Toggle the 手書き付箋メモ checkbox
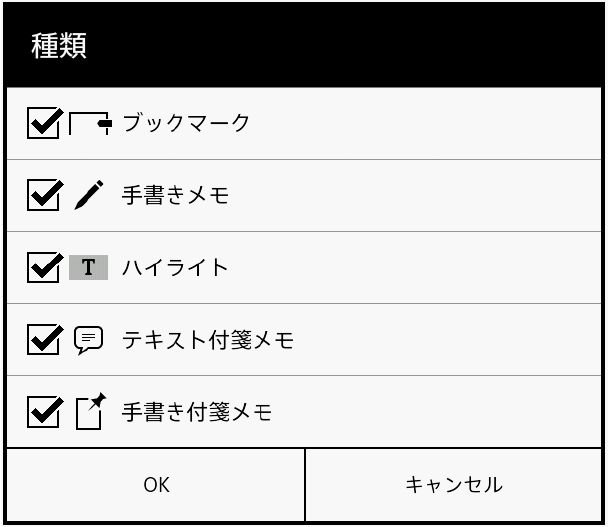This screenshot has height=527, width=608. pyautogui.click(x=45, y=411)
